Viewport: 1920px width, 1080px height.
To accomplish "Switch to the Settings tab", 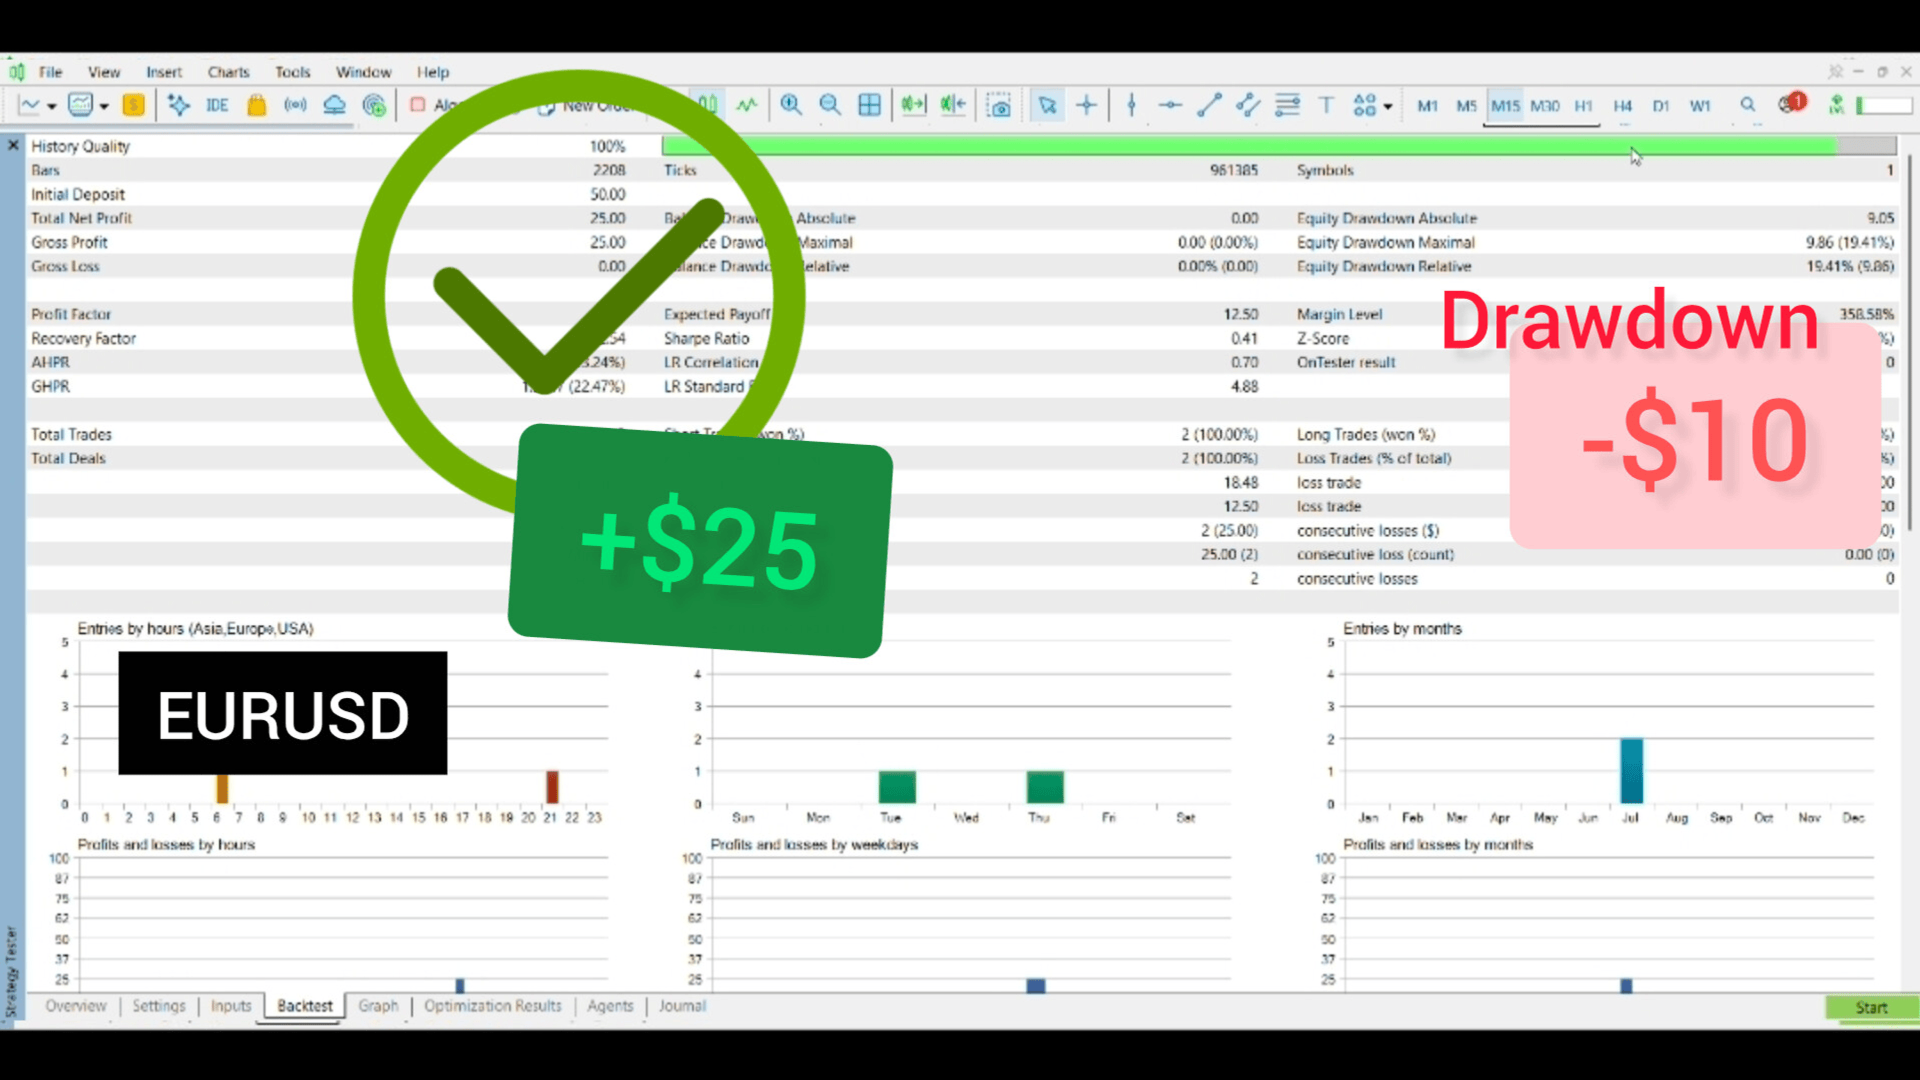I will coord(159,1006).
